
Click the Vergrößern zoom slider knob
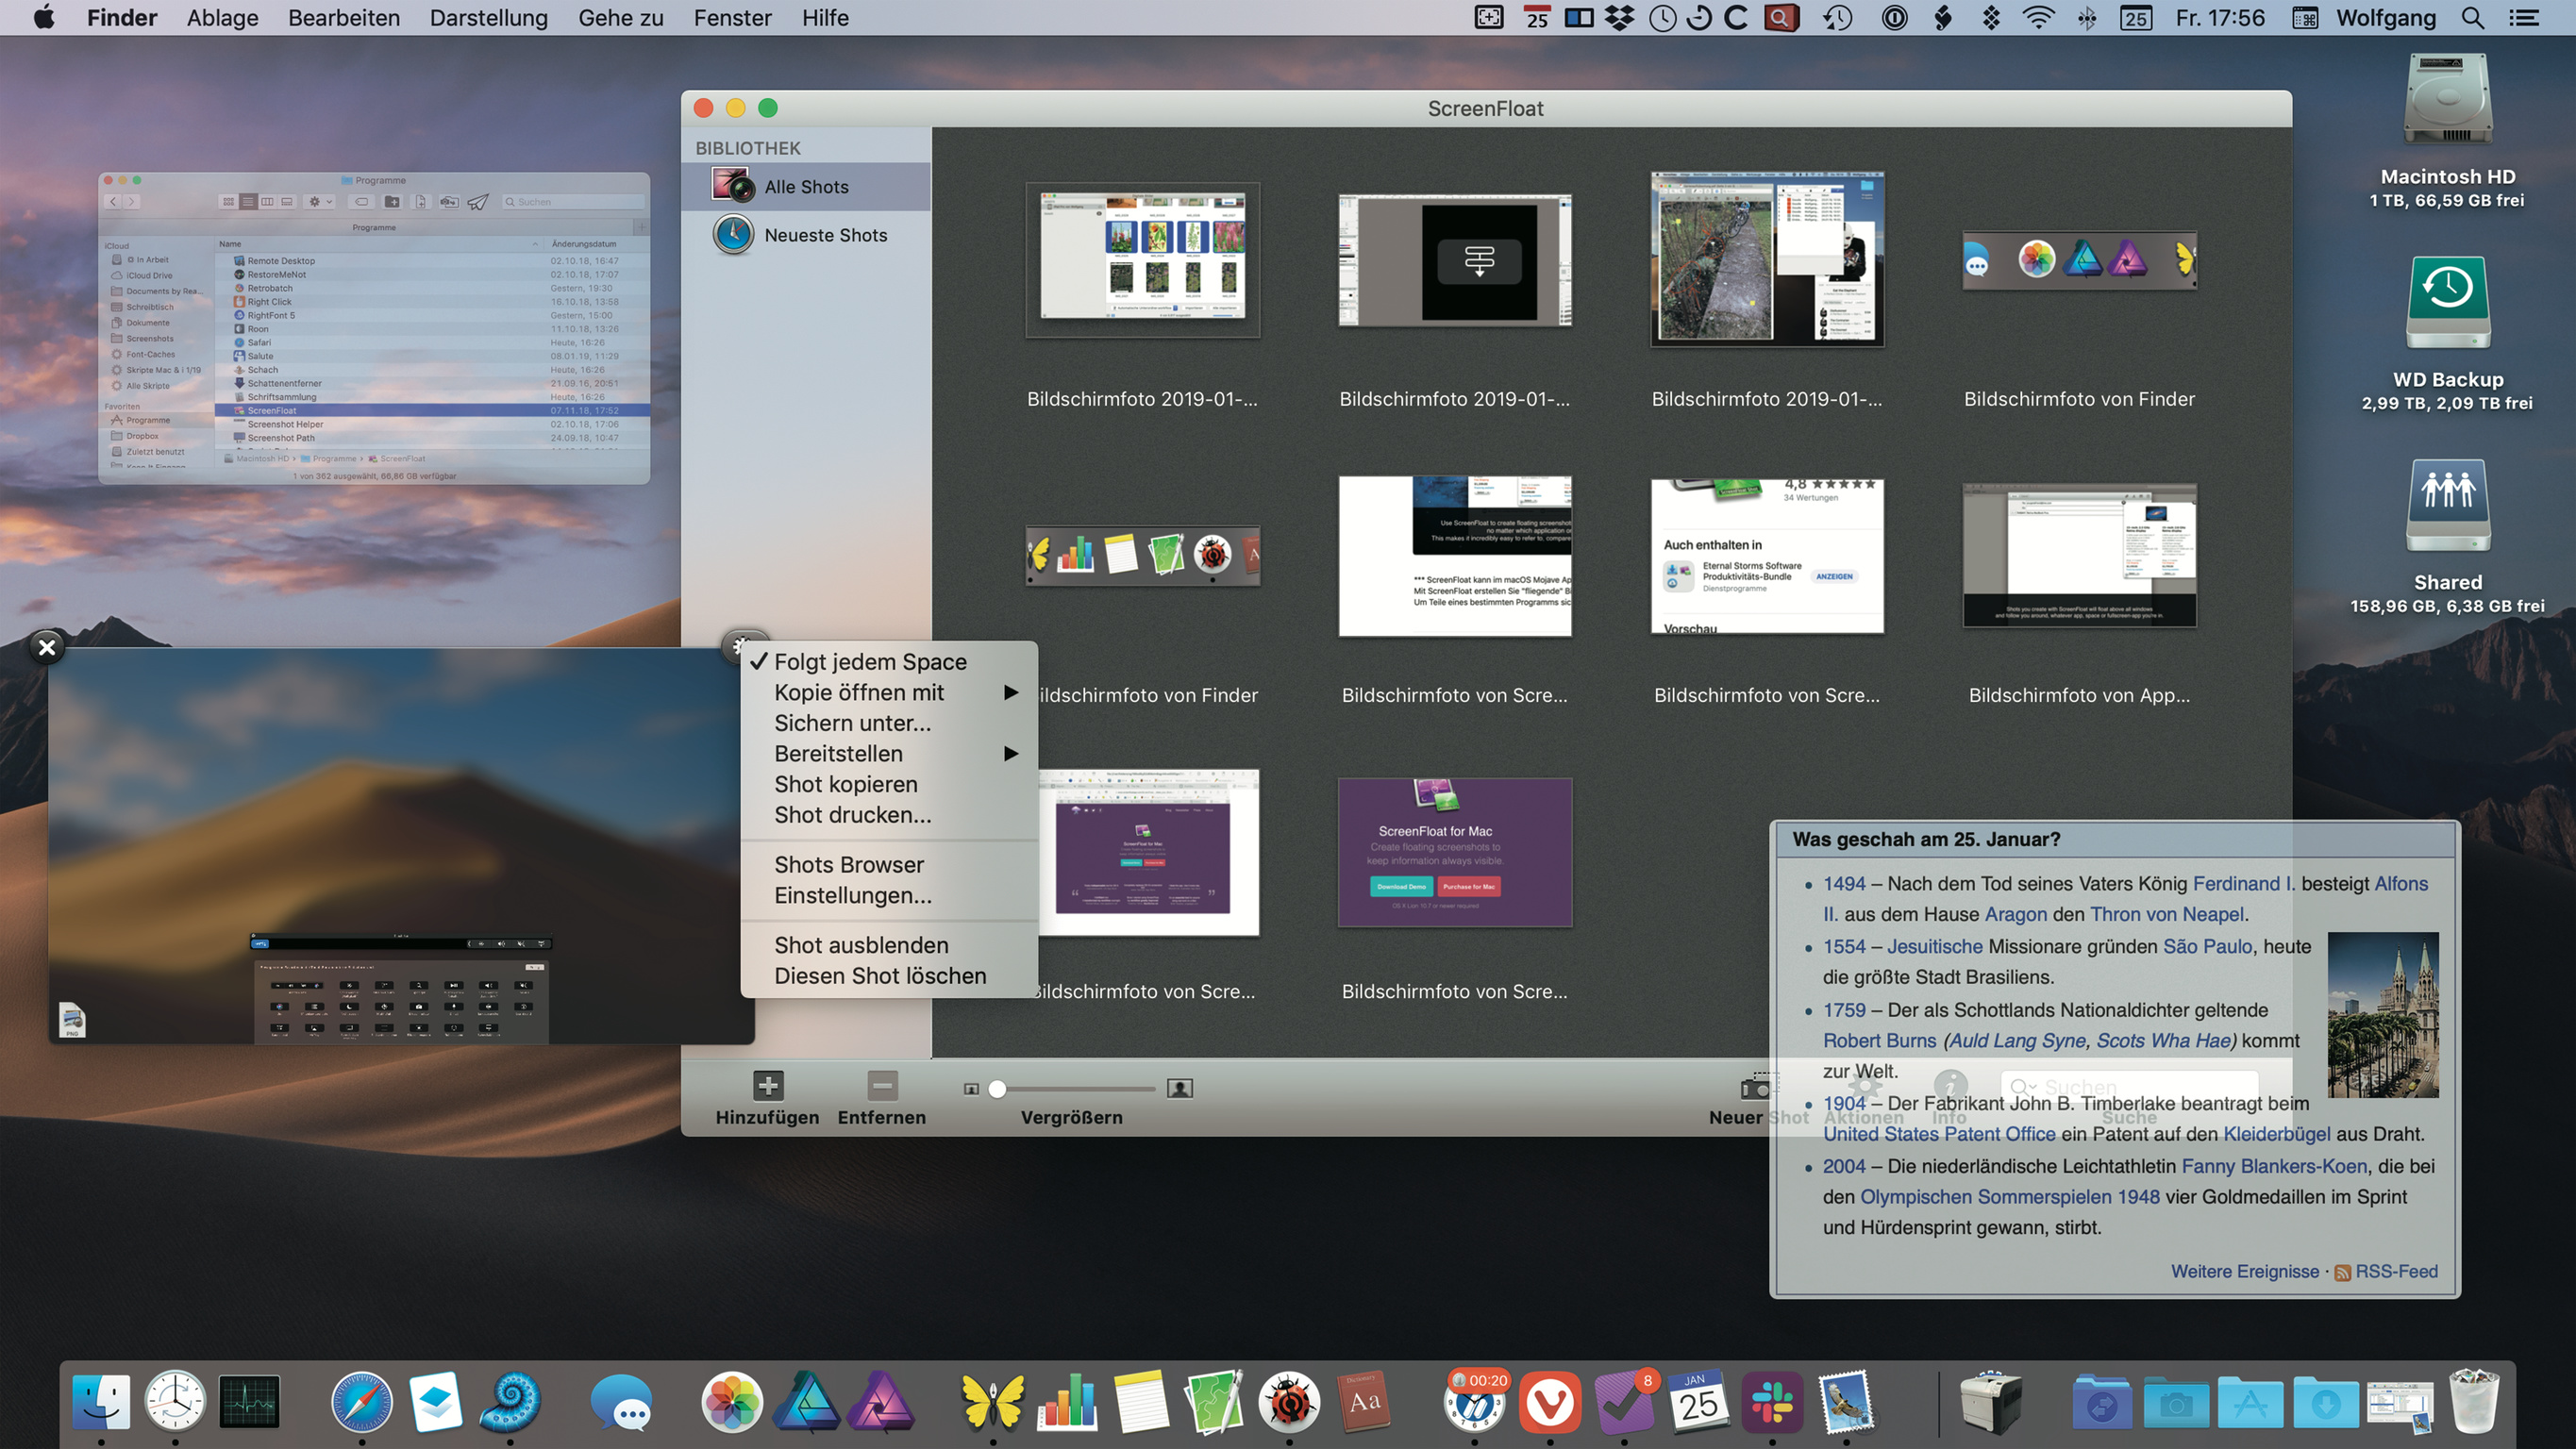coord(997,1089)
